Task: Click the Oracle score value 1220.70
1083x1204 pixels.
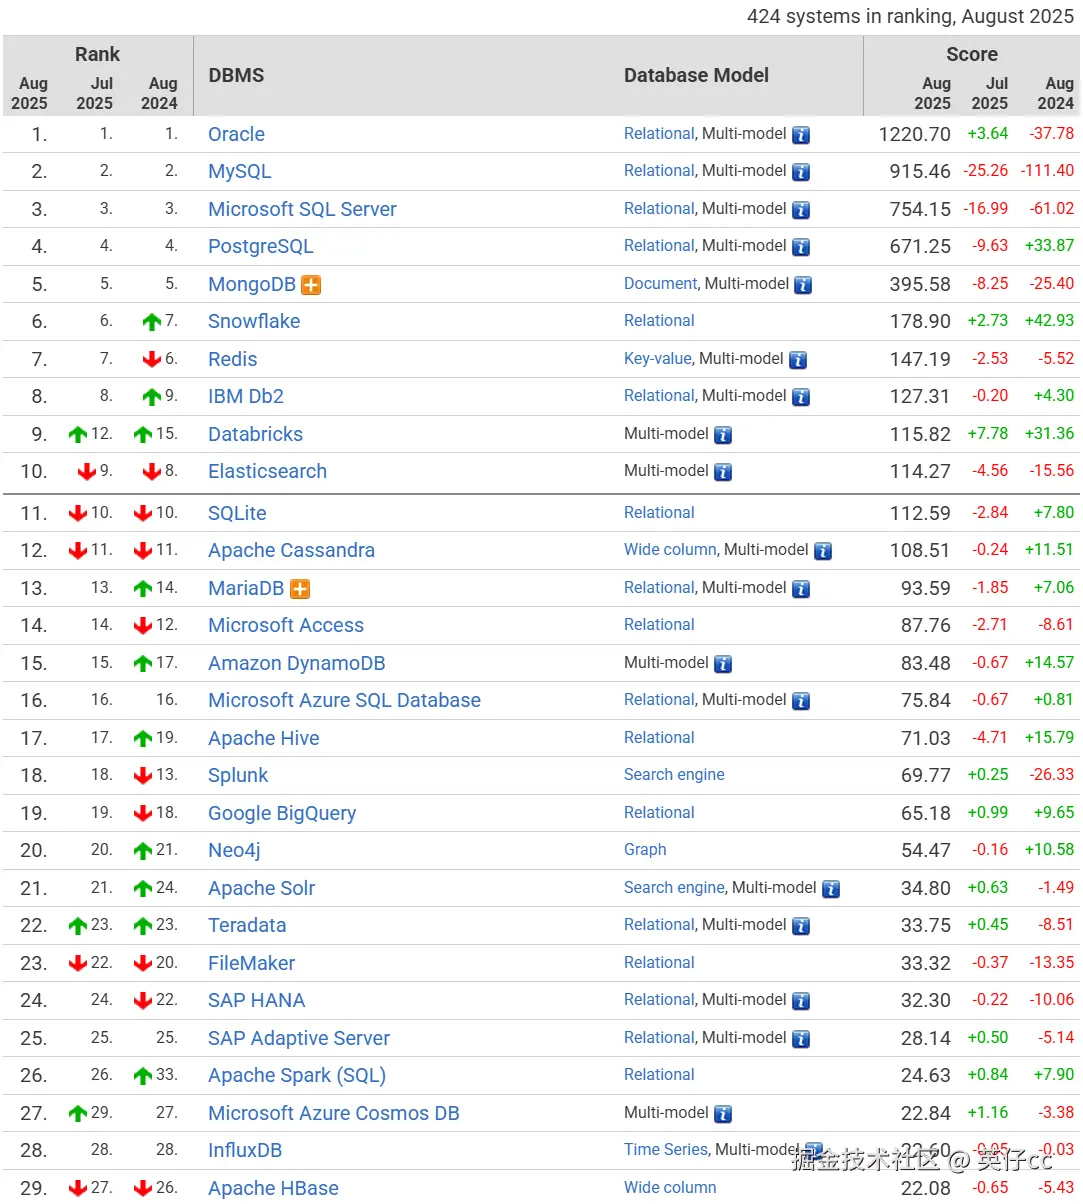Action: pyautogui.click(x=914, y=134)
